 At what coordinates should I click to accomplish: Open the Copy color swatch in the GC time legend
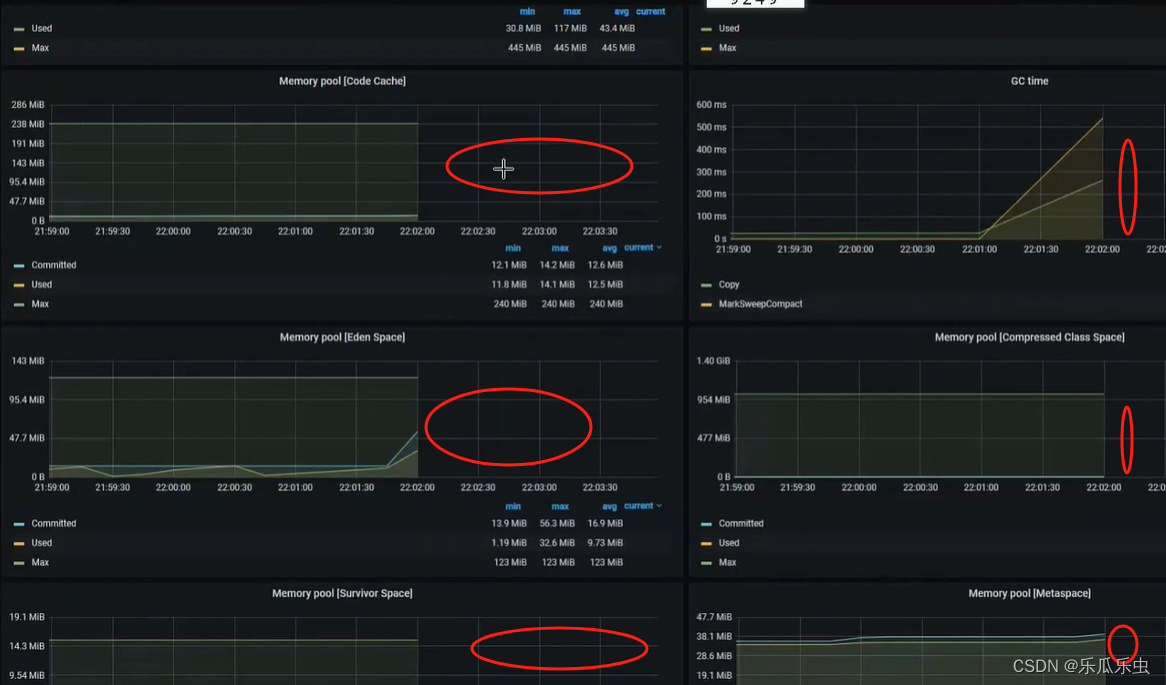tap(706, 285)
